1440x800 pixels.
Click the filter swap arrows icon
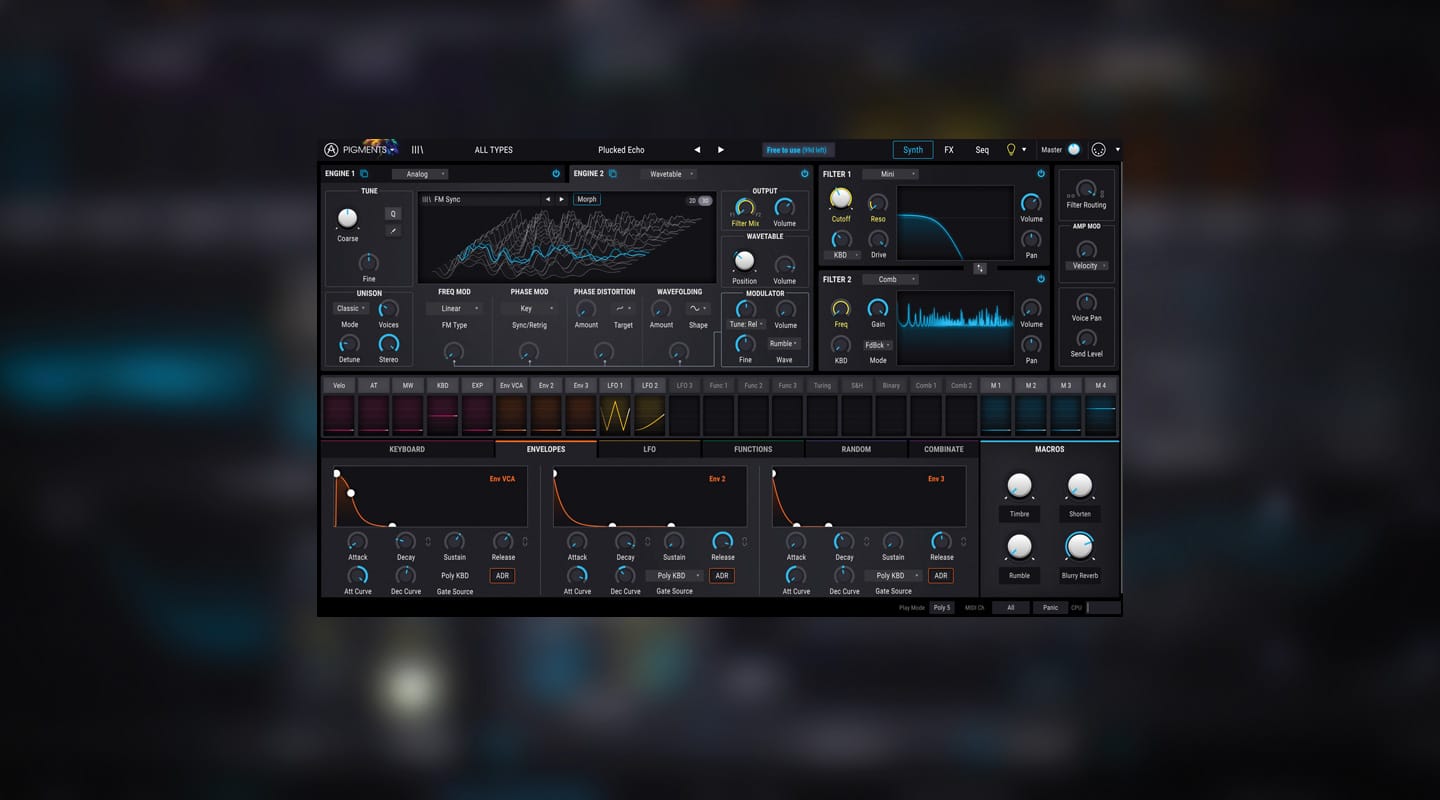click(x=980, y=268)
